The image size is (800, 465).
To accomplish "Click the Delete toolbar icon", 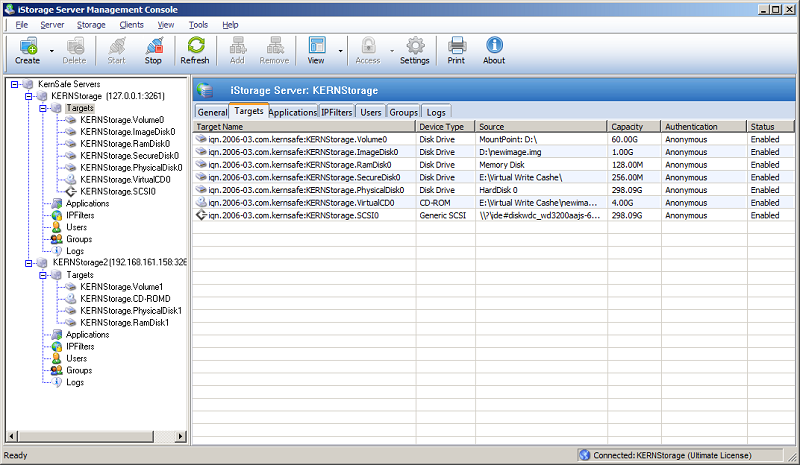I will tap(74, 46).
